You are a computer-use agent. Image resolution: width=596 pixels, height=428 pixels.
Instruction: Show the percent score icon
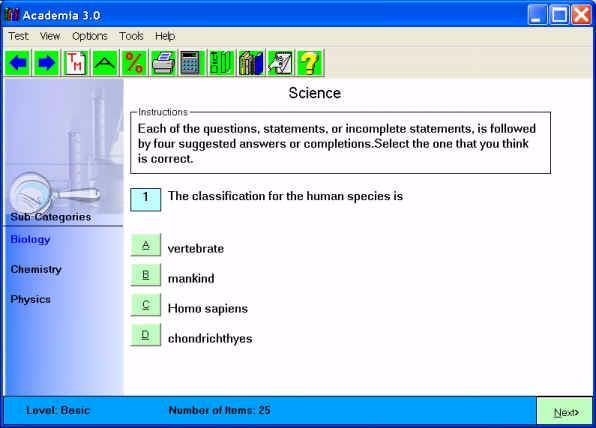[134, 63]
